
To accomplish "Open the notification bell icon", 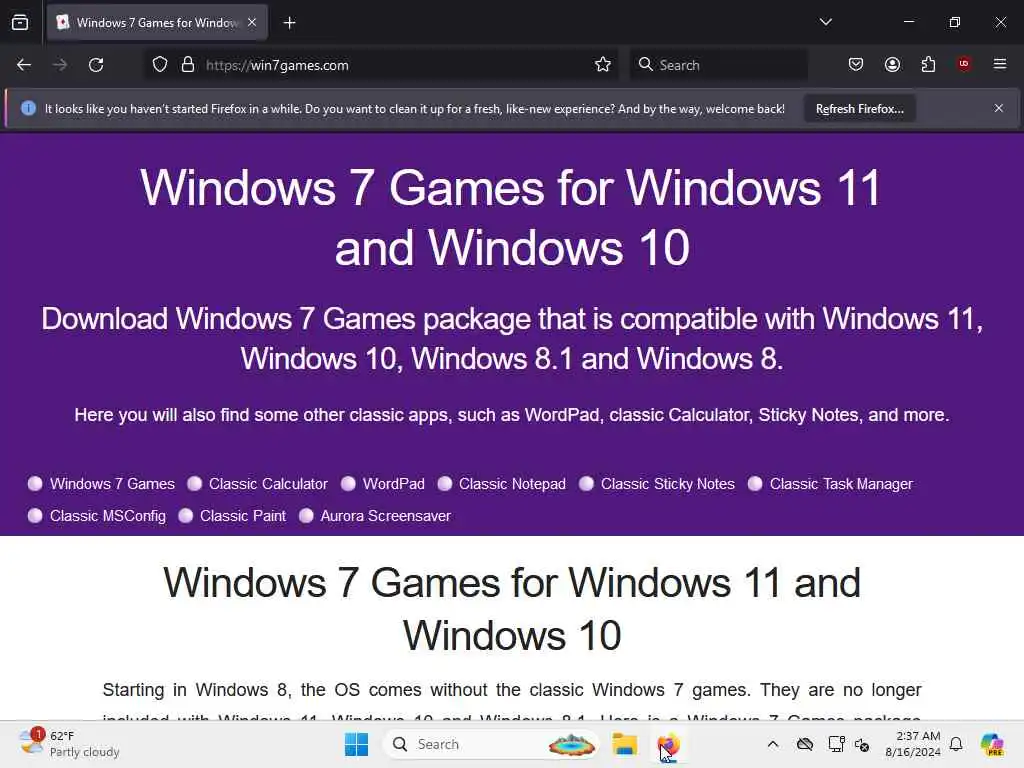I will coord(956,744).
